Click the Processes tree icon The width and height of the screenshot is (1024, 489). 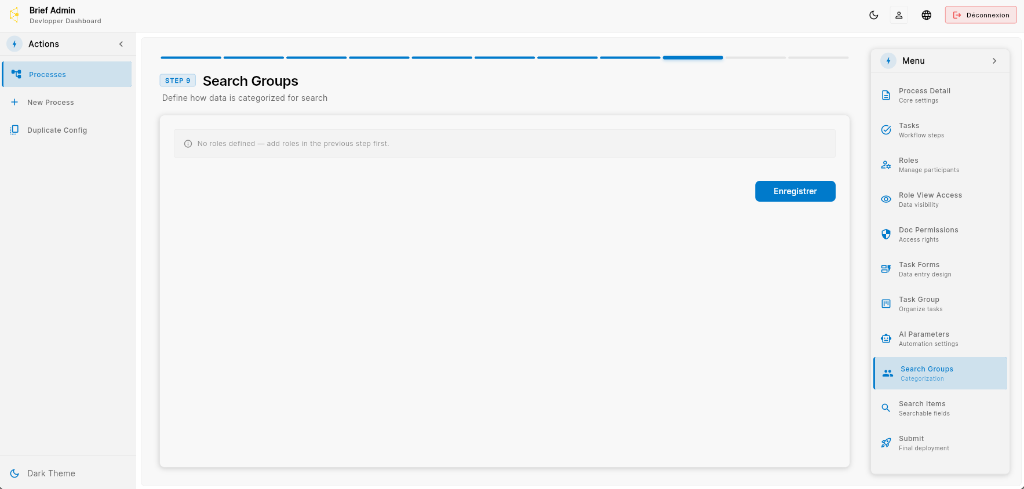(x=16, y=74)
